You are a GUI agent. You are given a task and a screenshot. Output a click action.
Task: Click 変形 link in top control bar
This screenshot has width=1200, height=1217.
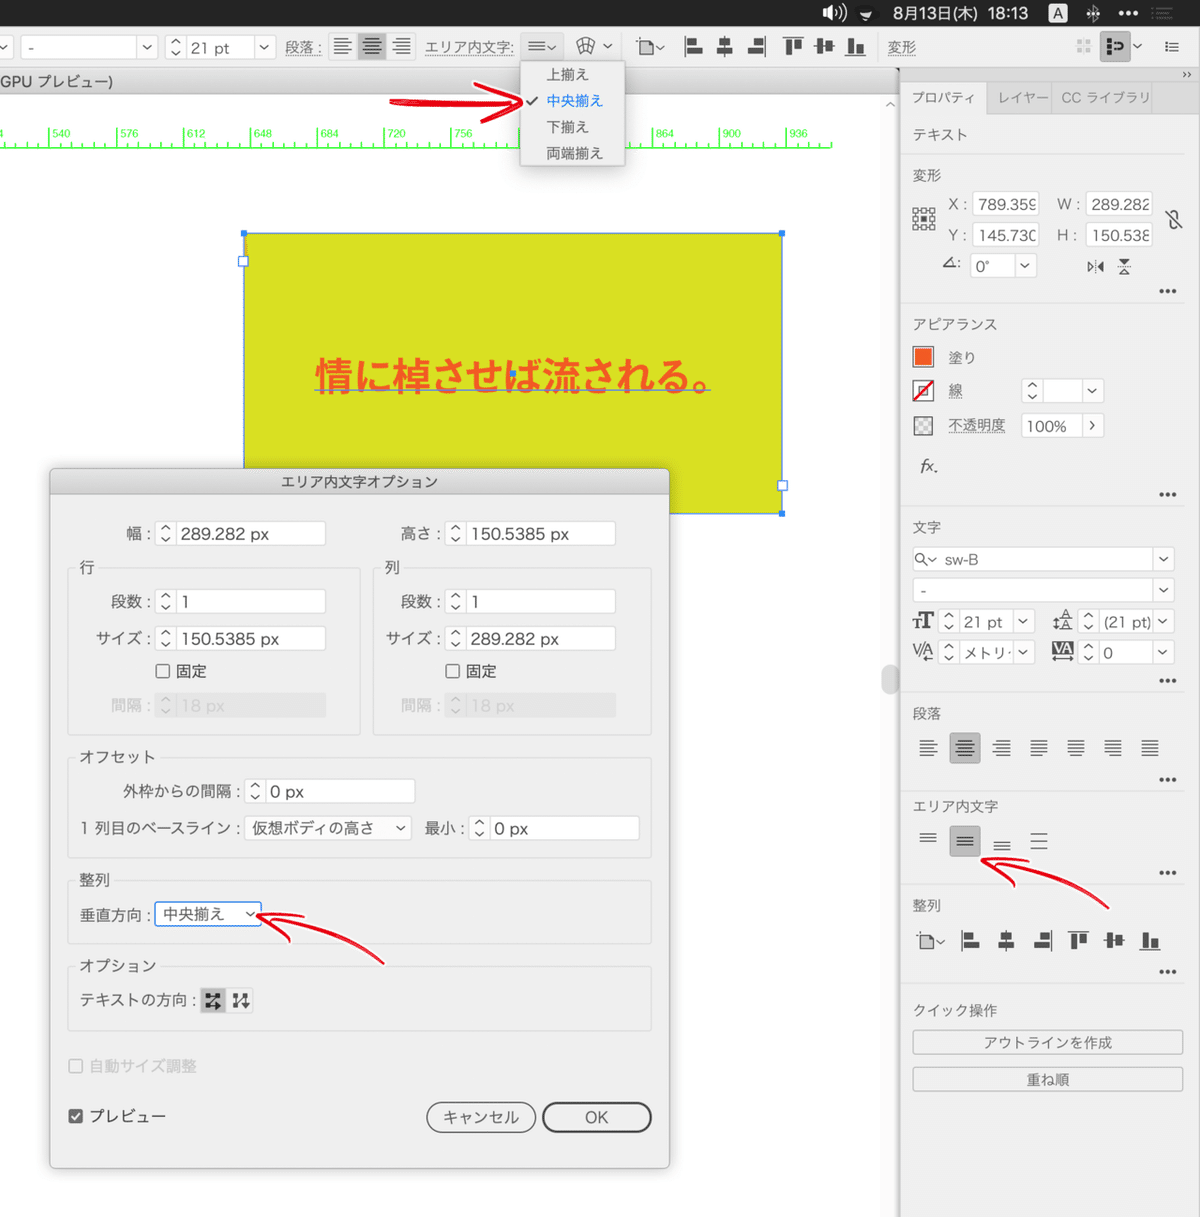point(901,47)
